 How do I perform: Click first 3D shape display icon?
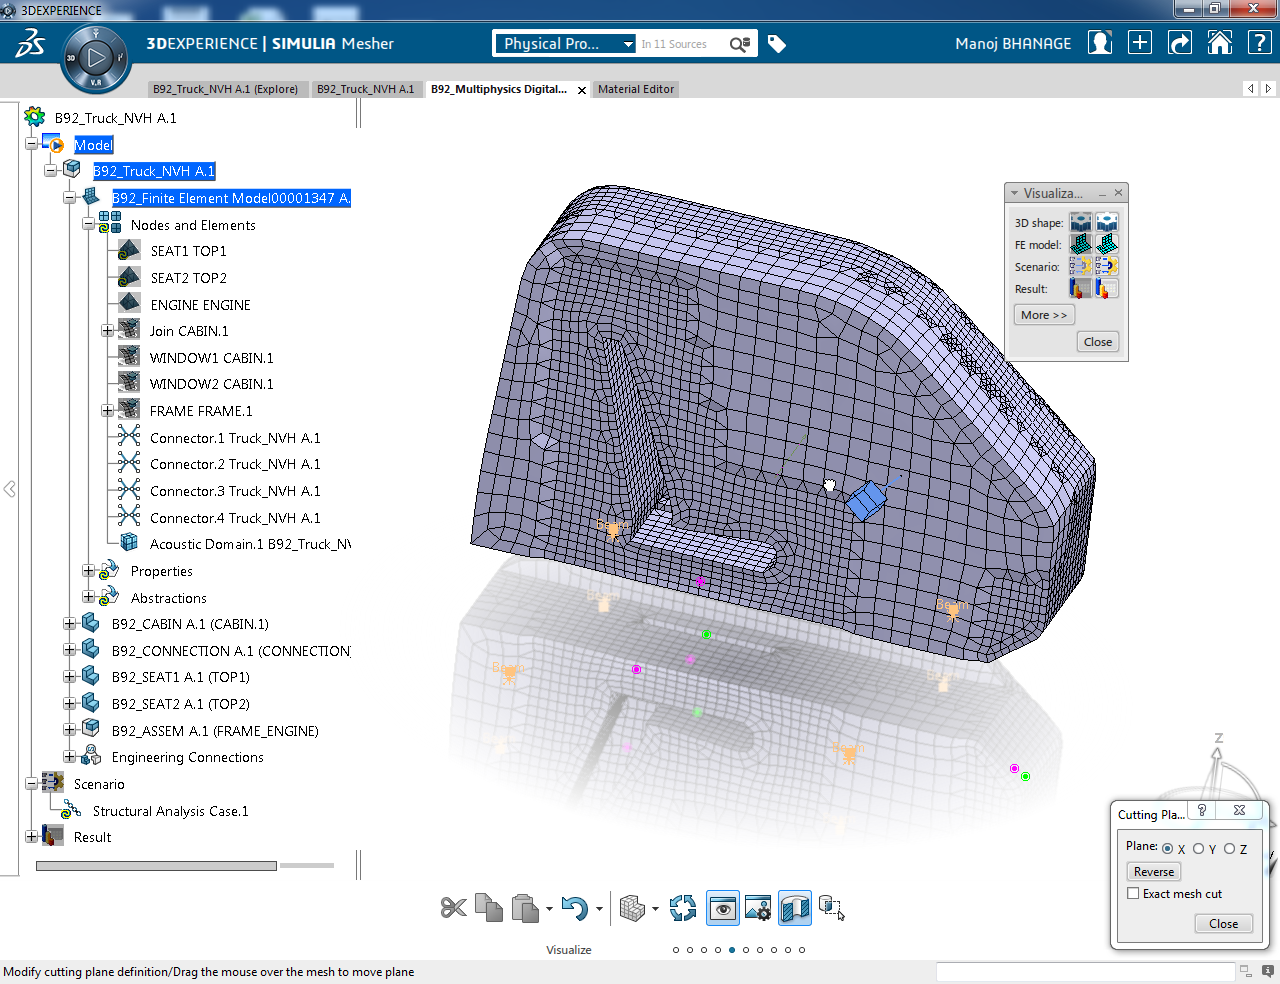1080,222
